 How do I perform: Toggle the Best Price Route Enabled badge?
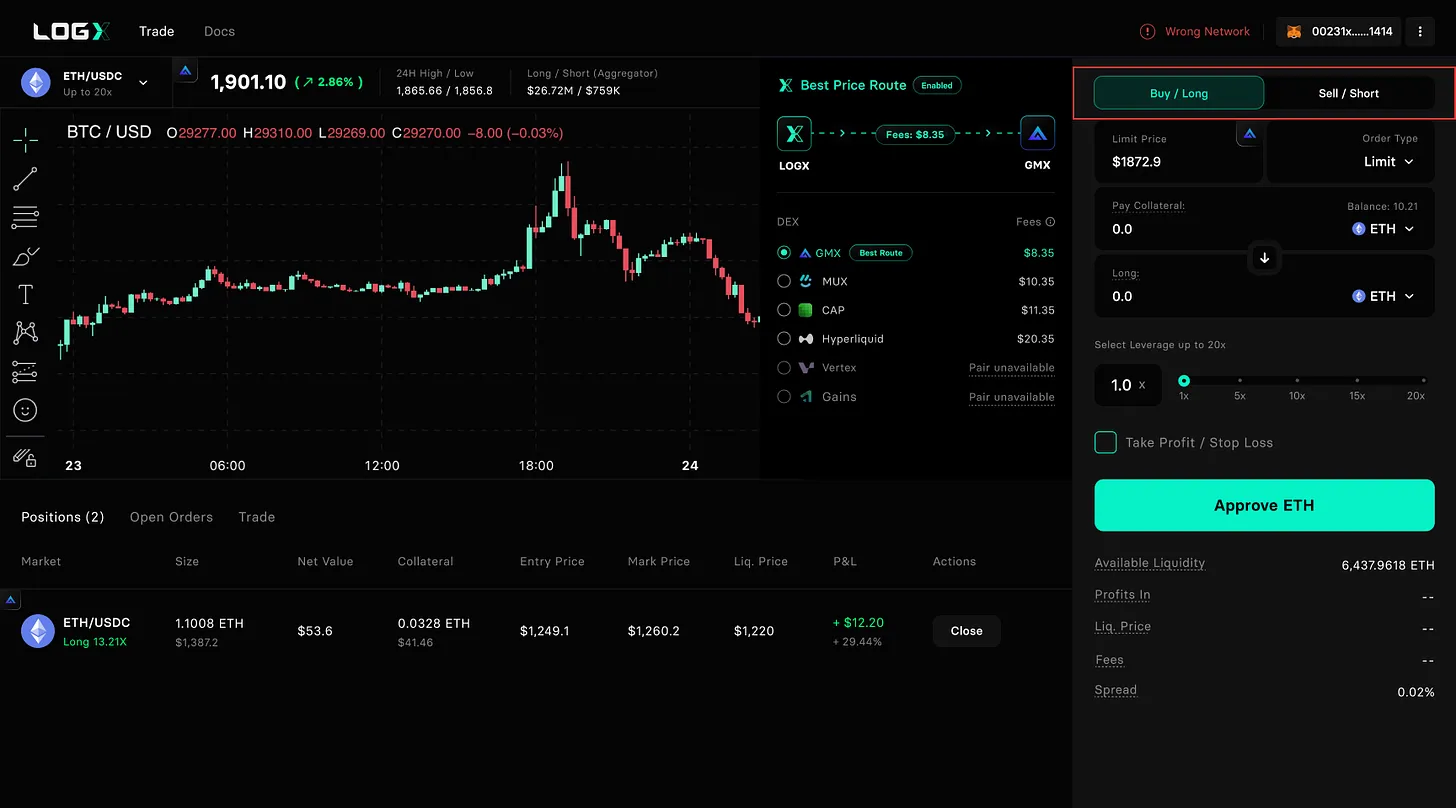(x=937, y=85)
